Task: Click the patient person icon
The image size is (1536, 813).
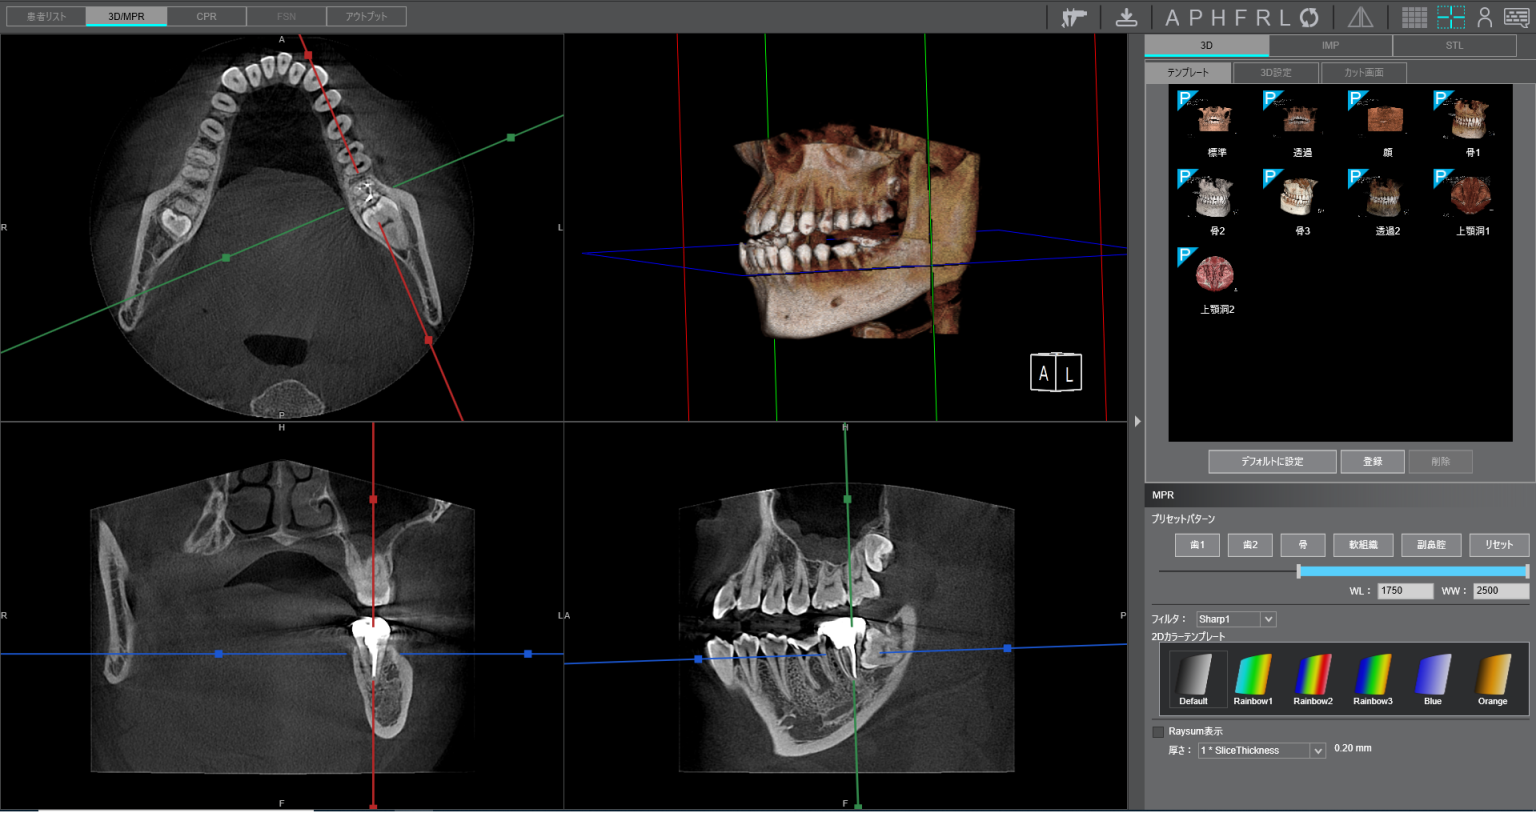Action: pyautogui.click(x=1485, y=17)
